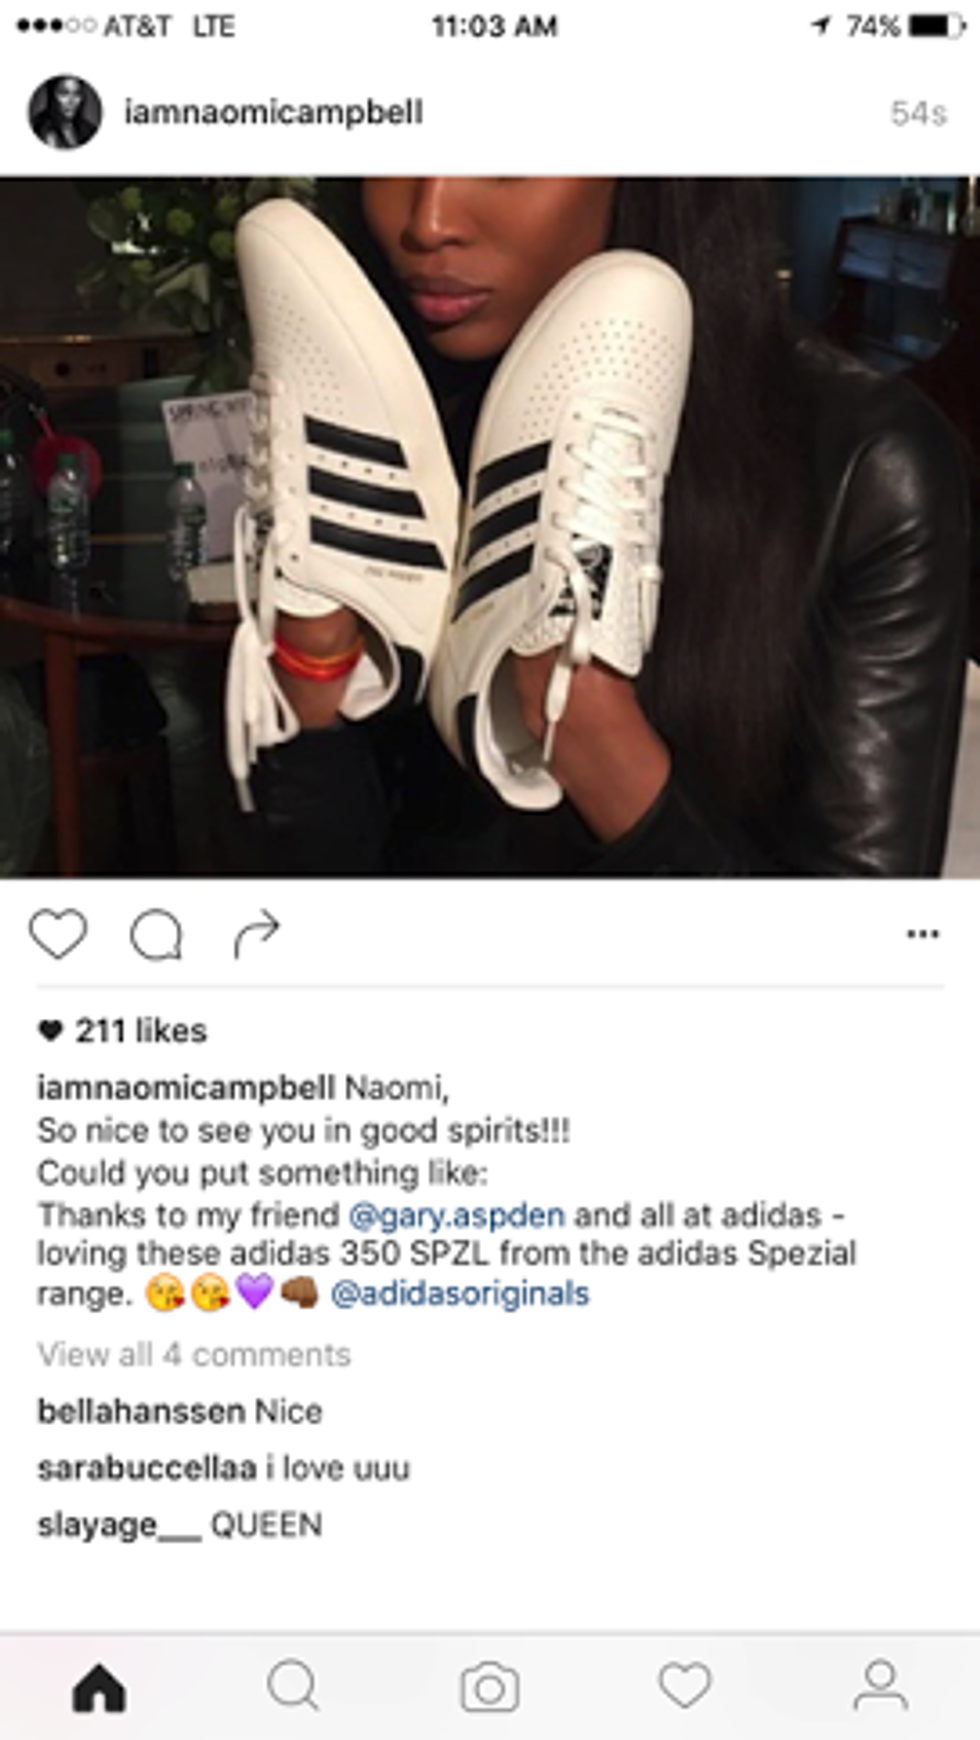Open the Search and Explore tab

click(293, 1687)
